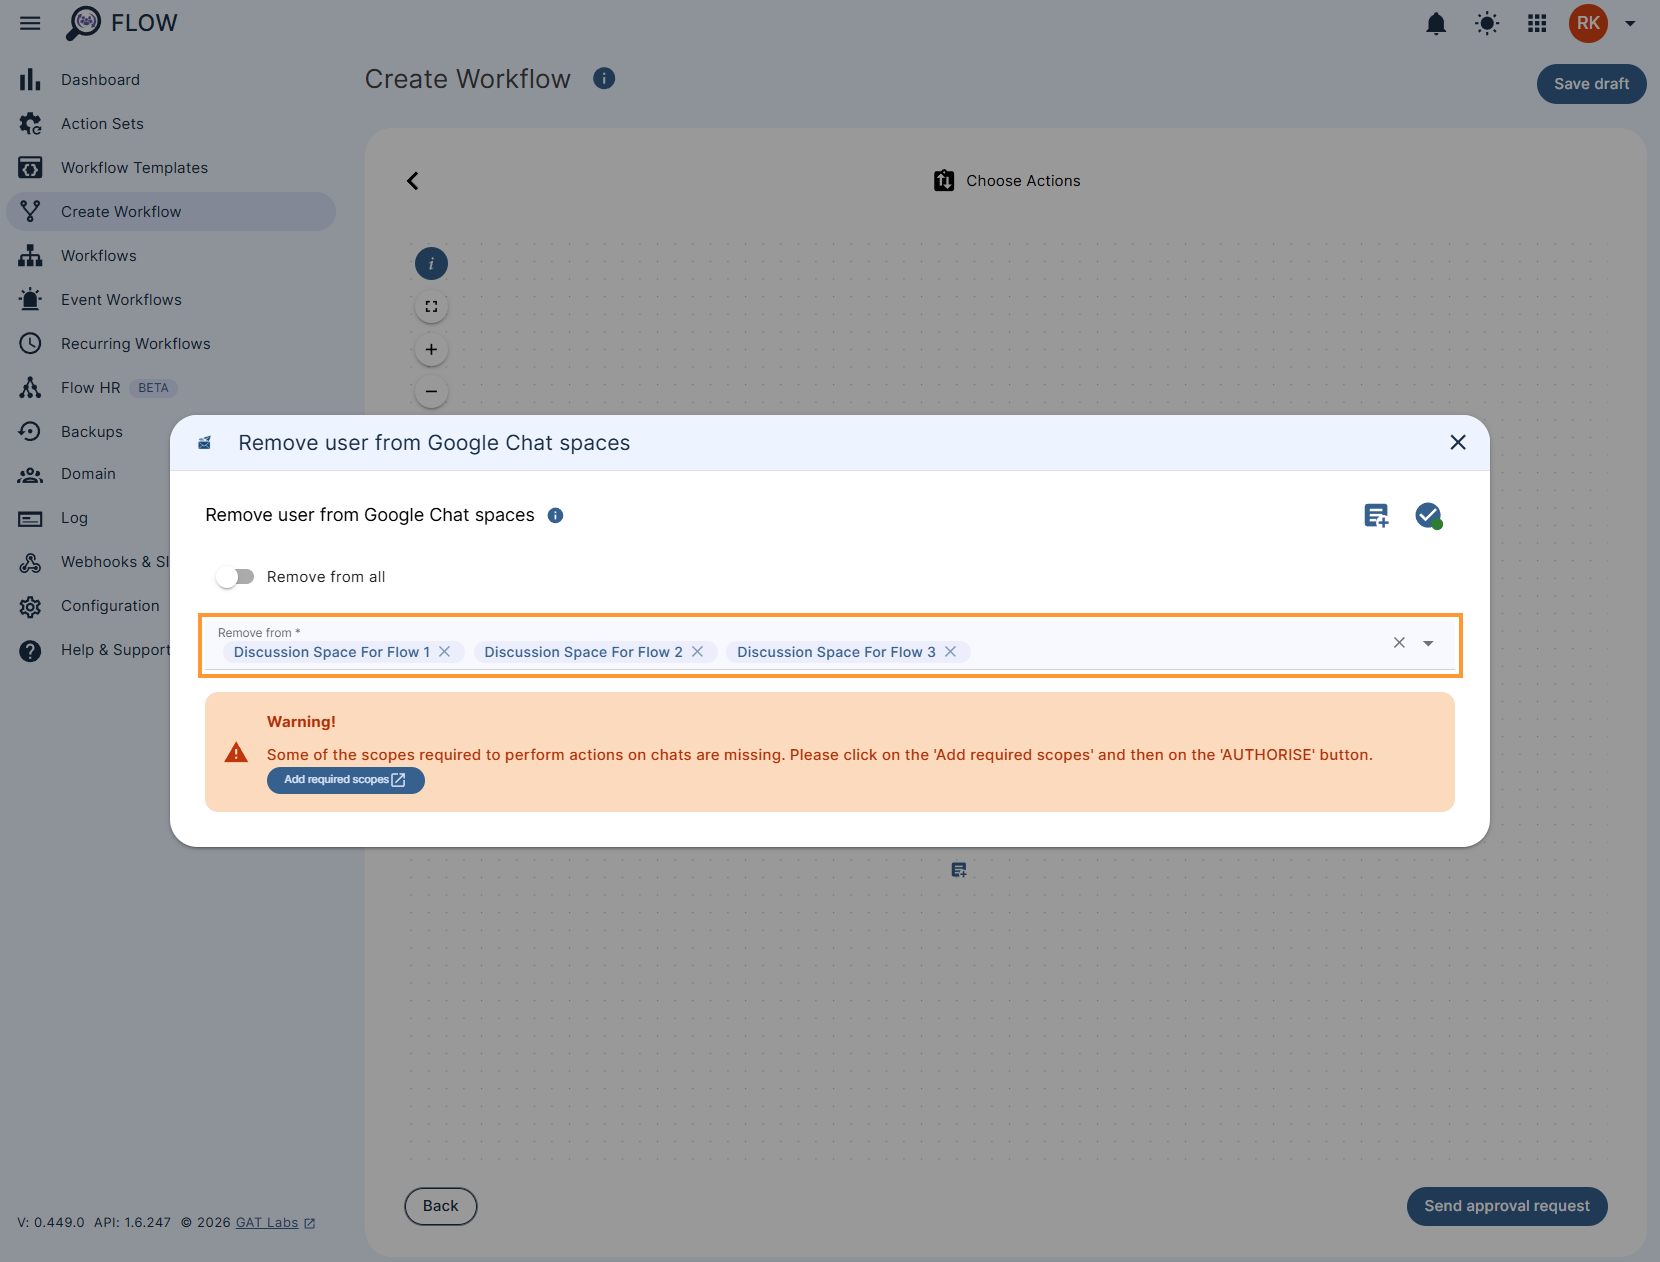The height and width of the screenshot is (1262, 1660).
Task: Click the RK user avatar
Action: [x=1588, y=23]
